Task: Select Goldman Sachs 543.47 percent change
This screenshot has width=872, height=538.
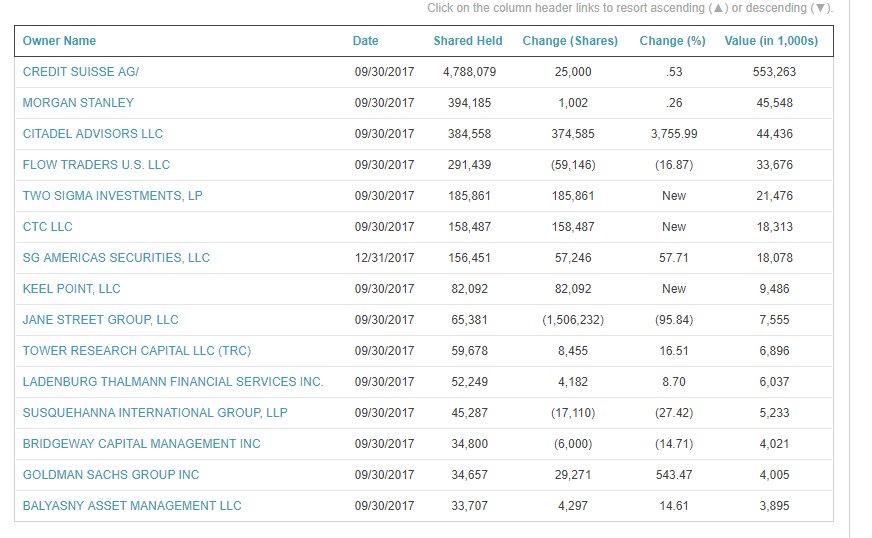Action: point(674,475)
